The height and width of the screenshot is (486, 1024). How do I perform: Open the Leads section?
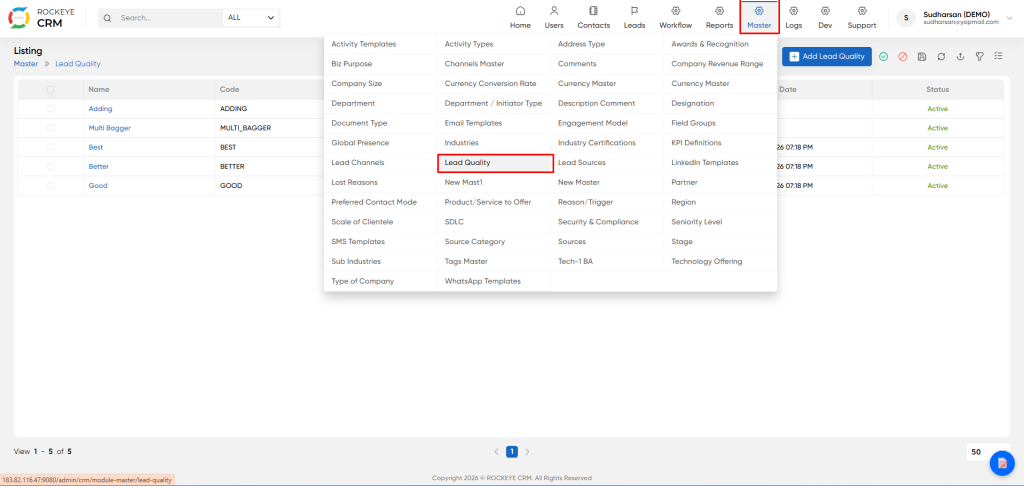[x=634, y=18]
